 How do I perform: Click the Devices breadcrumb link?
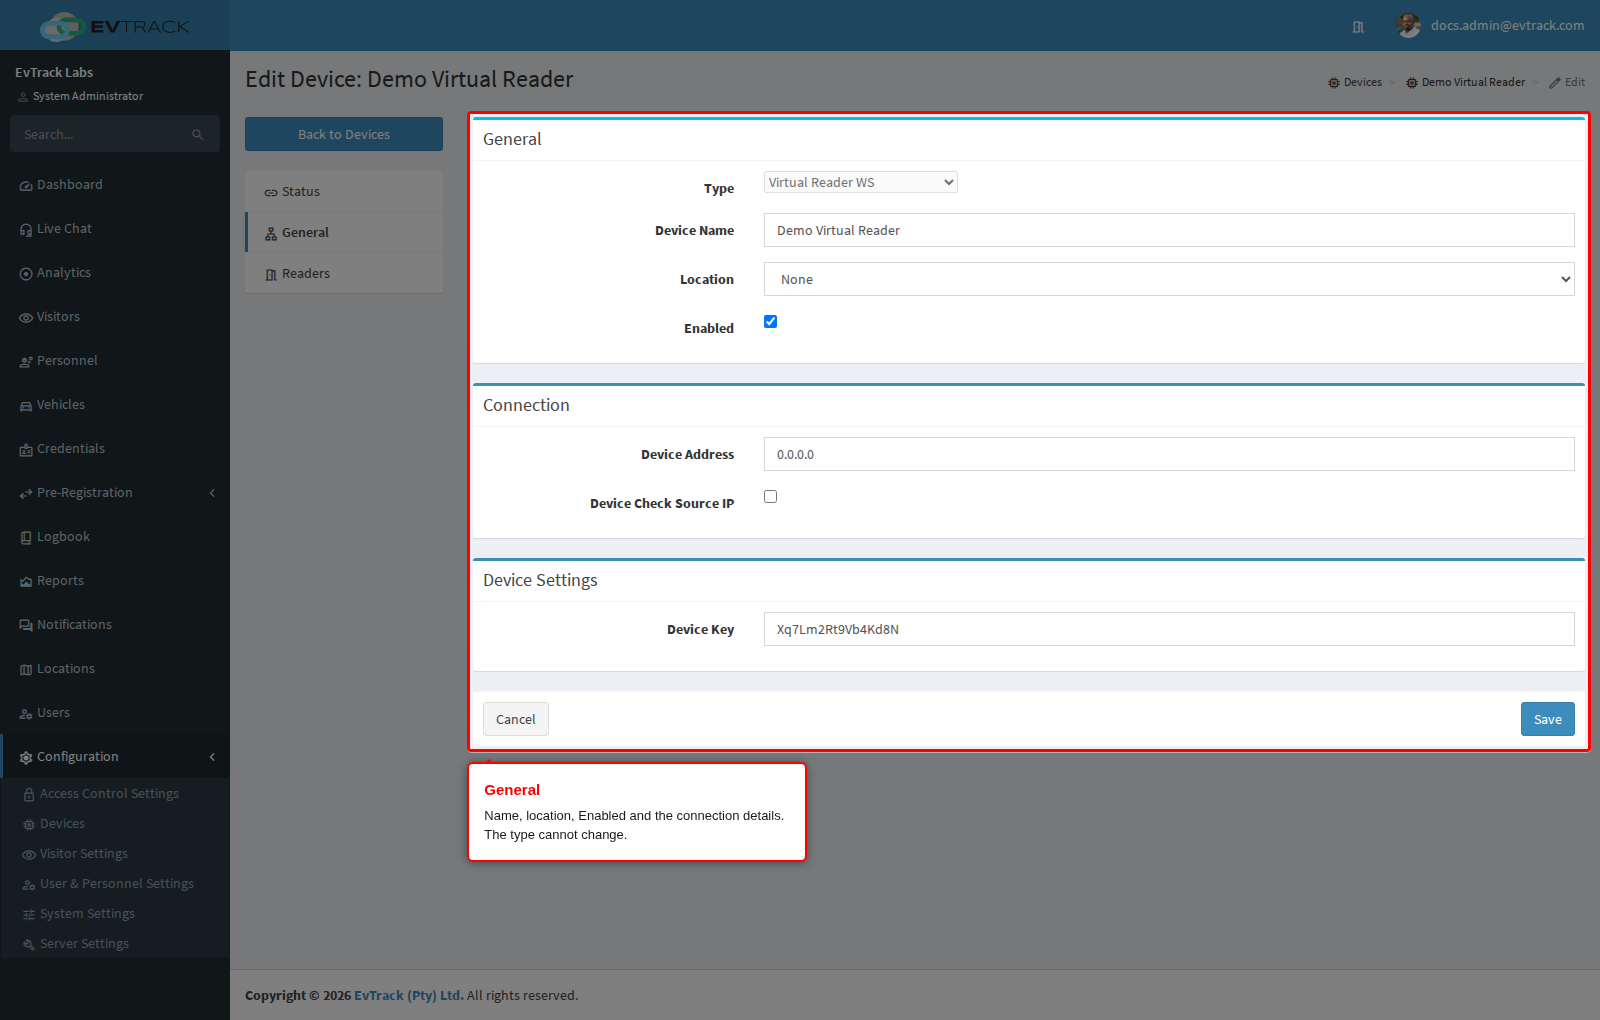pyautogui.click(x=1355, y=82)
